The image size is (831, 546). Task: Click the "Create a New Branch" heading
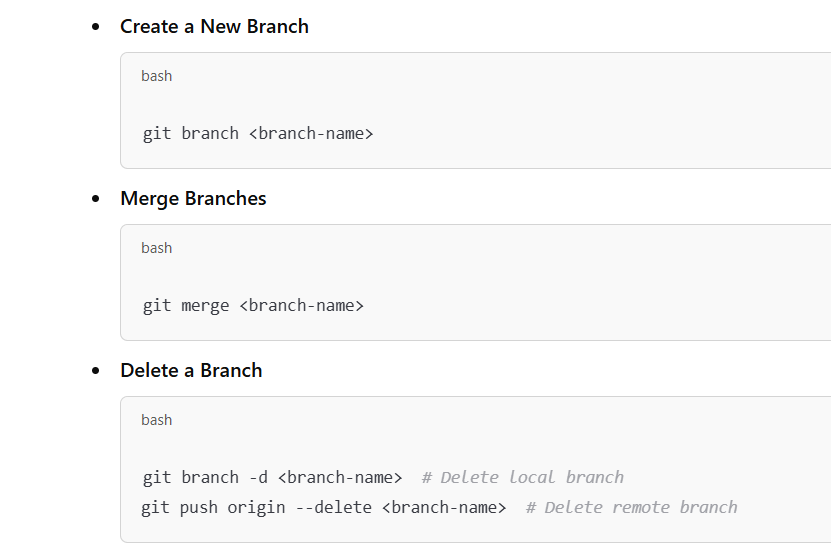(214, 27)
